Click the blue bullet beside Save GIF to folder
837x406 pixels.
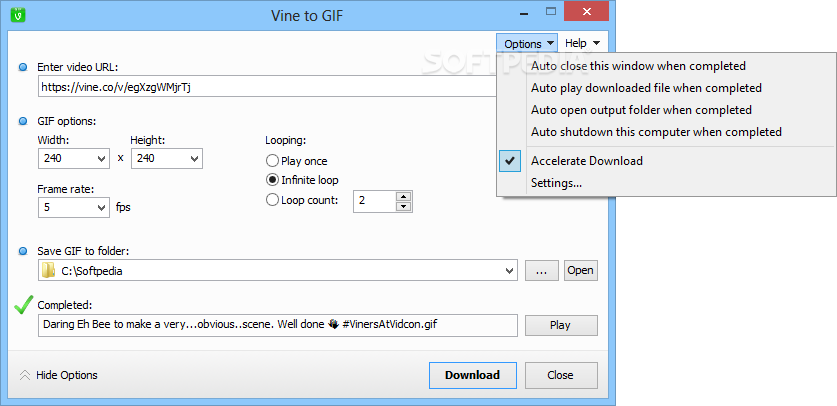point(23,251)
